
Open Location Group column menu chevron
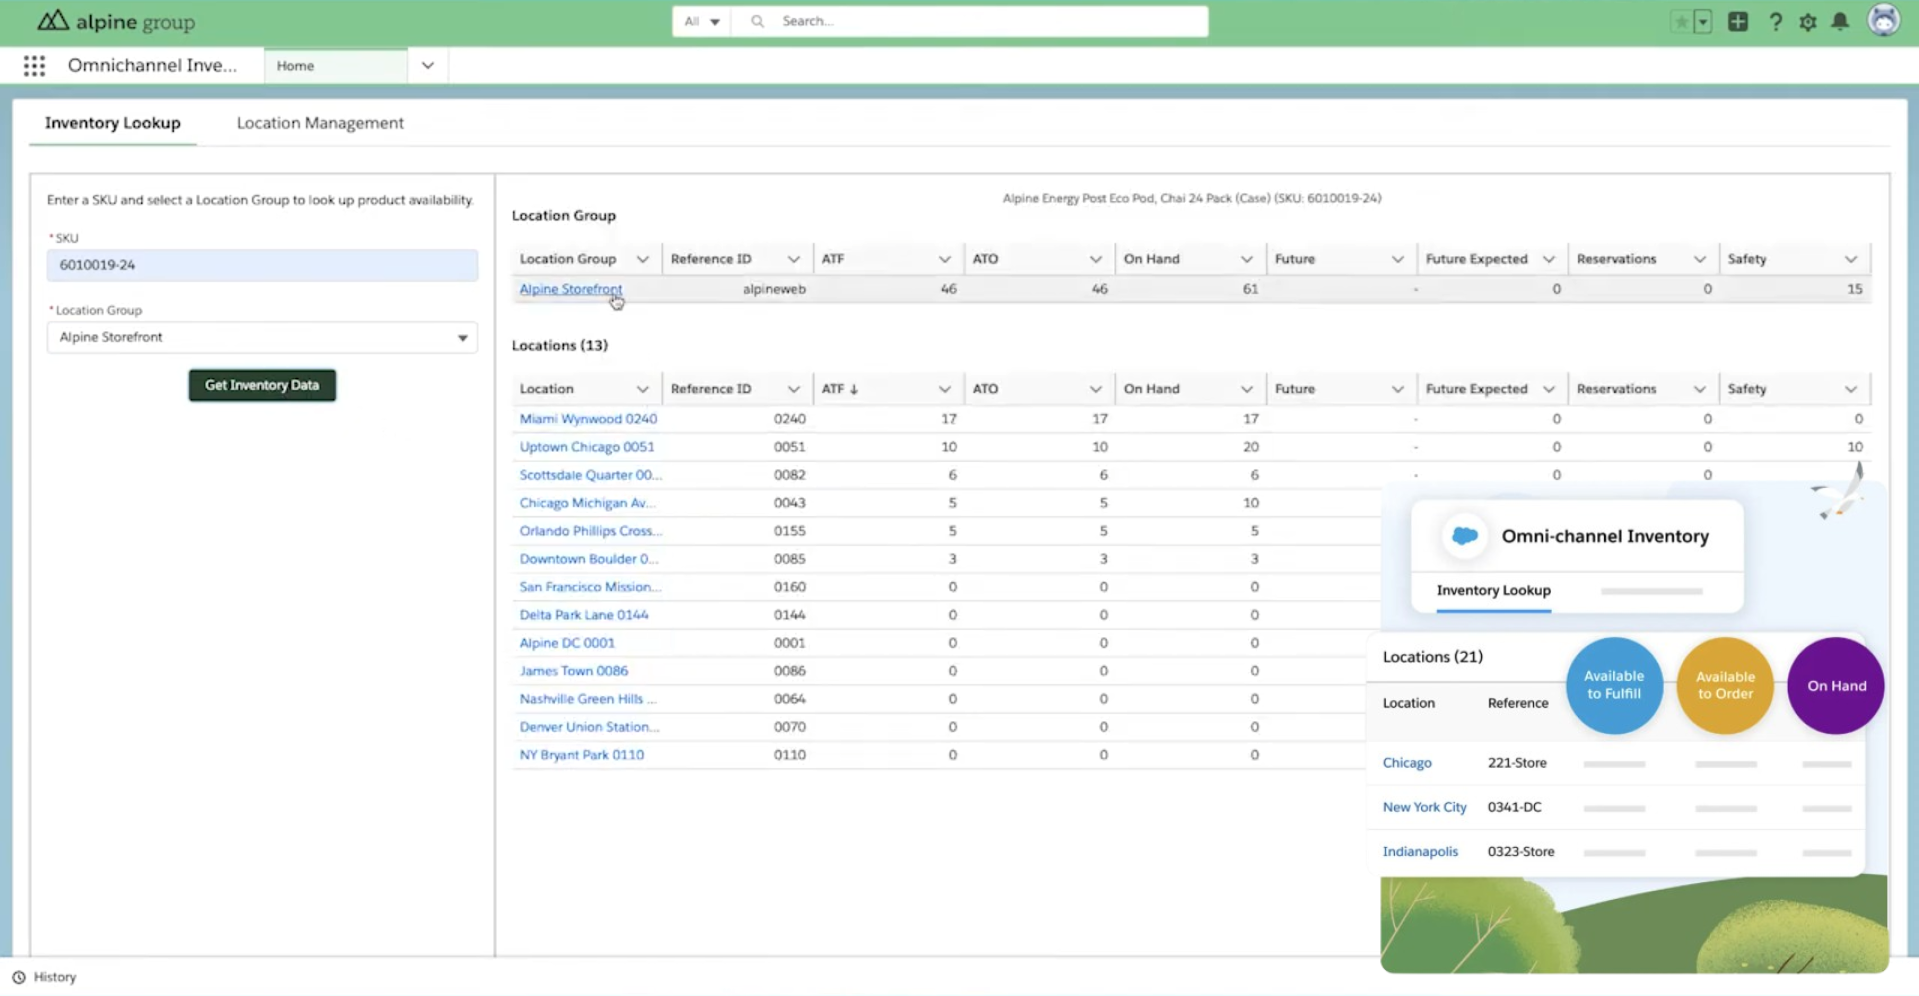[x=643, y=259]
